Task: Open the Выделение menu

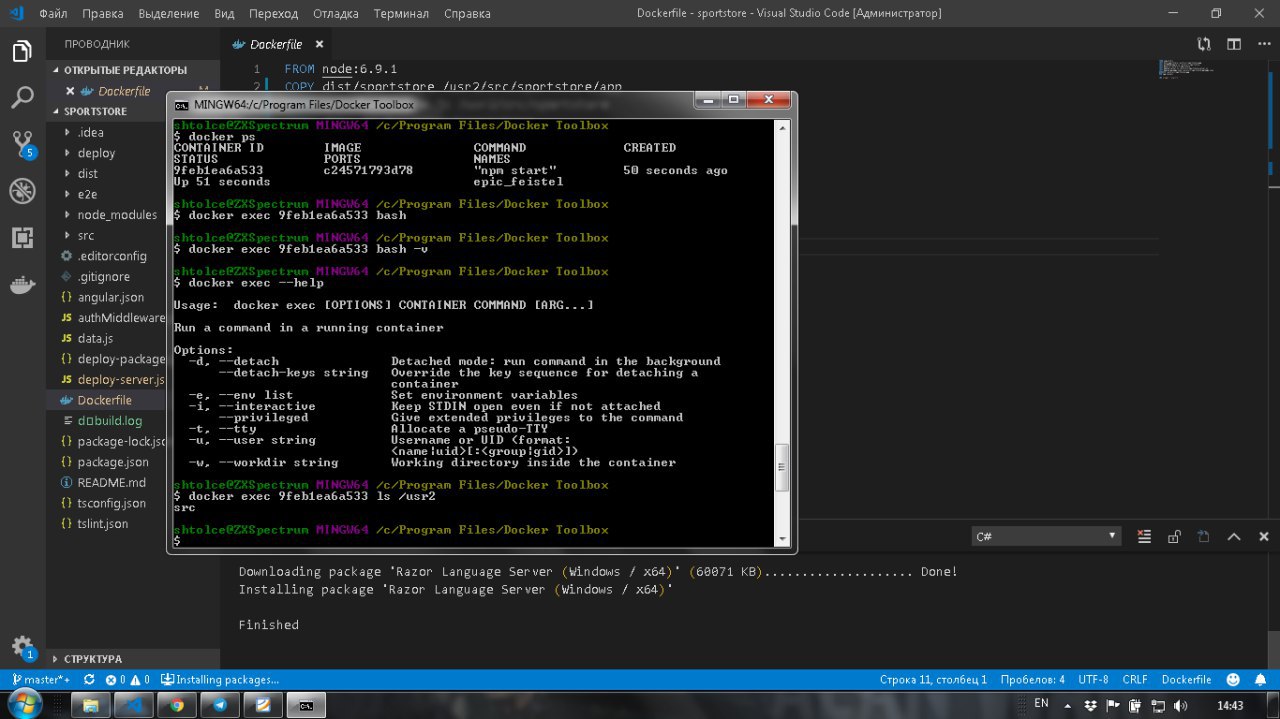Action: point(169,14)
